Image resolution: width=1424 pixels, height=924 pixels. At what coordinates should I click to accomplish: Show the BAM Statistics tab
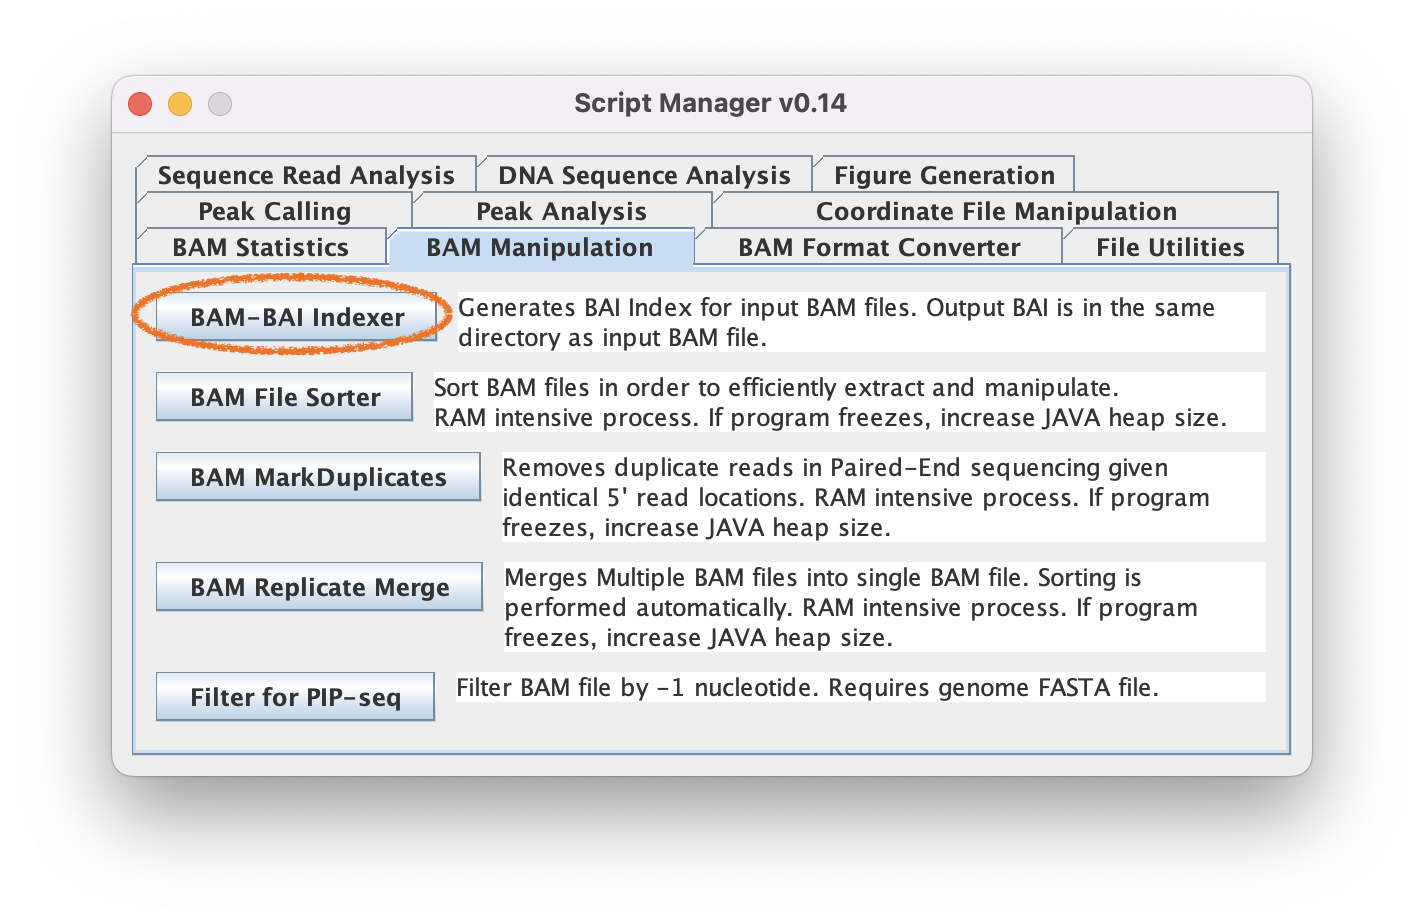coord(260,247)
